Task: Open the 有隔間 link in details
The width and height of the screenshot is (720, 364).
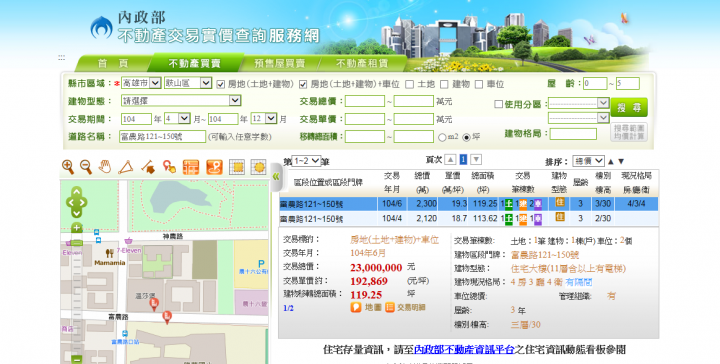Action: [x=579, y=282]
